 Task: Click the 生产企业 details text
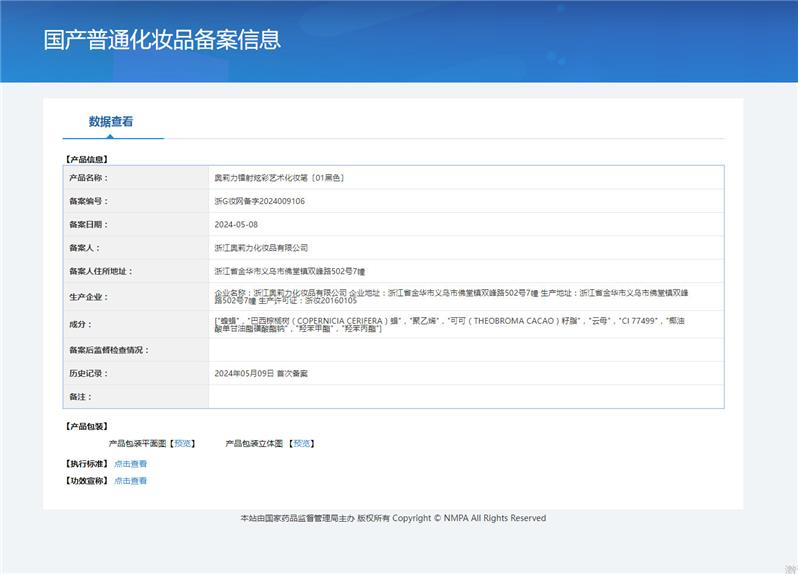pyautogui.click(x=452, y=296)
